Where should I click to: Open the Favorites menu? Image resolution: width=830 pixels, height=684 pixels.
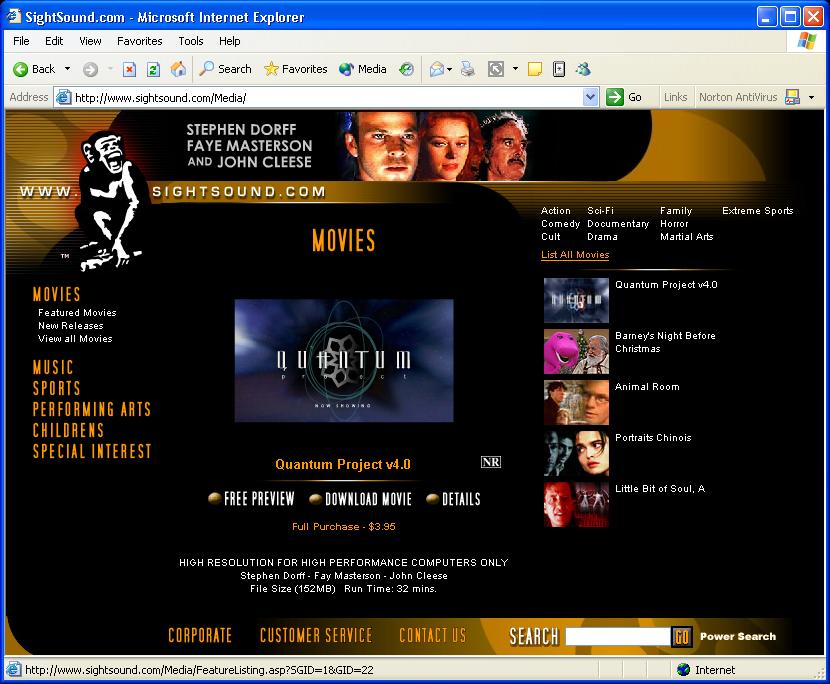tap(140, 41)
